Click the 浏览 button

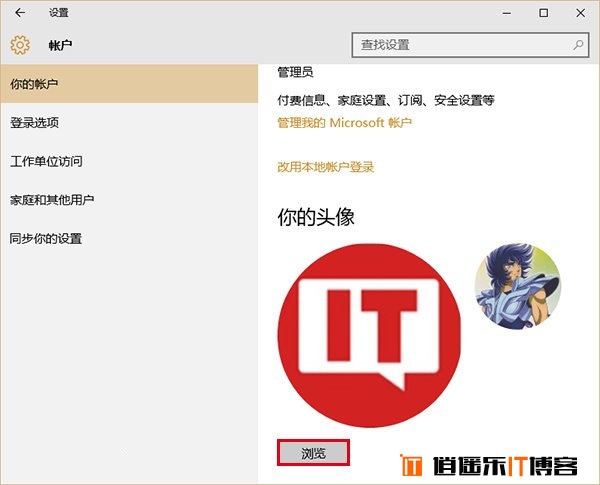click(313, 453)
